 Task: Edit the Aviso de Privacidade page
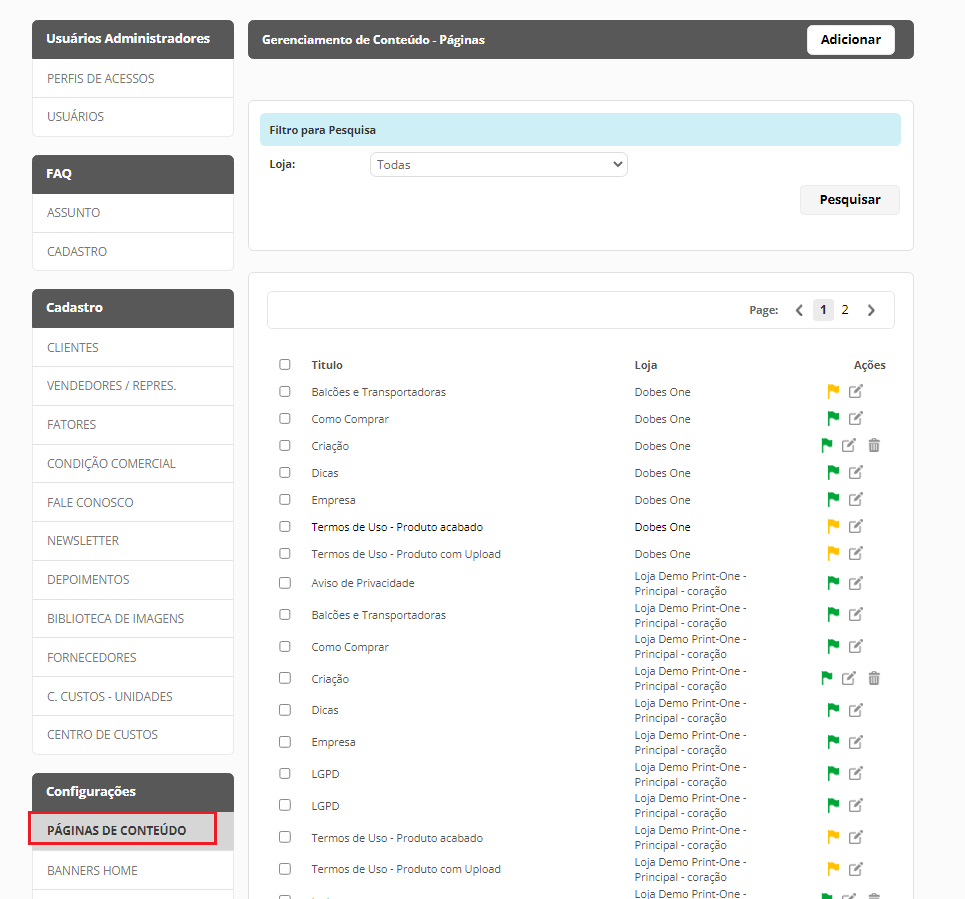click(x=855, y=583)
